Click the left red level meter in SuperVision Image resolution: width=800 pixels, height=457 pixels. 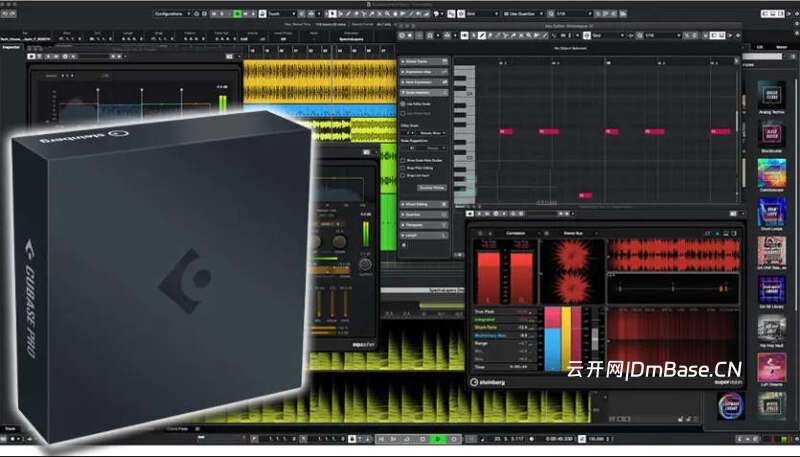point(488,278)
